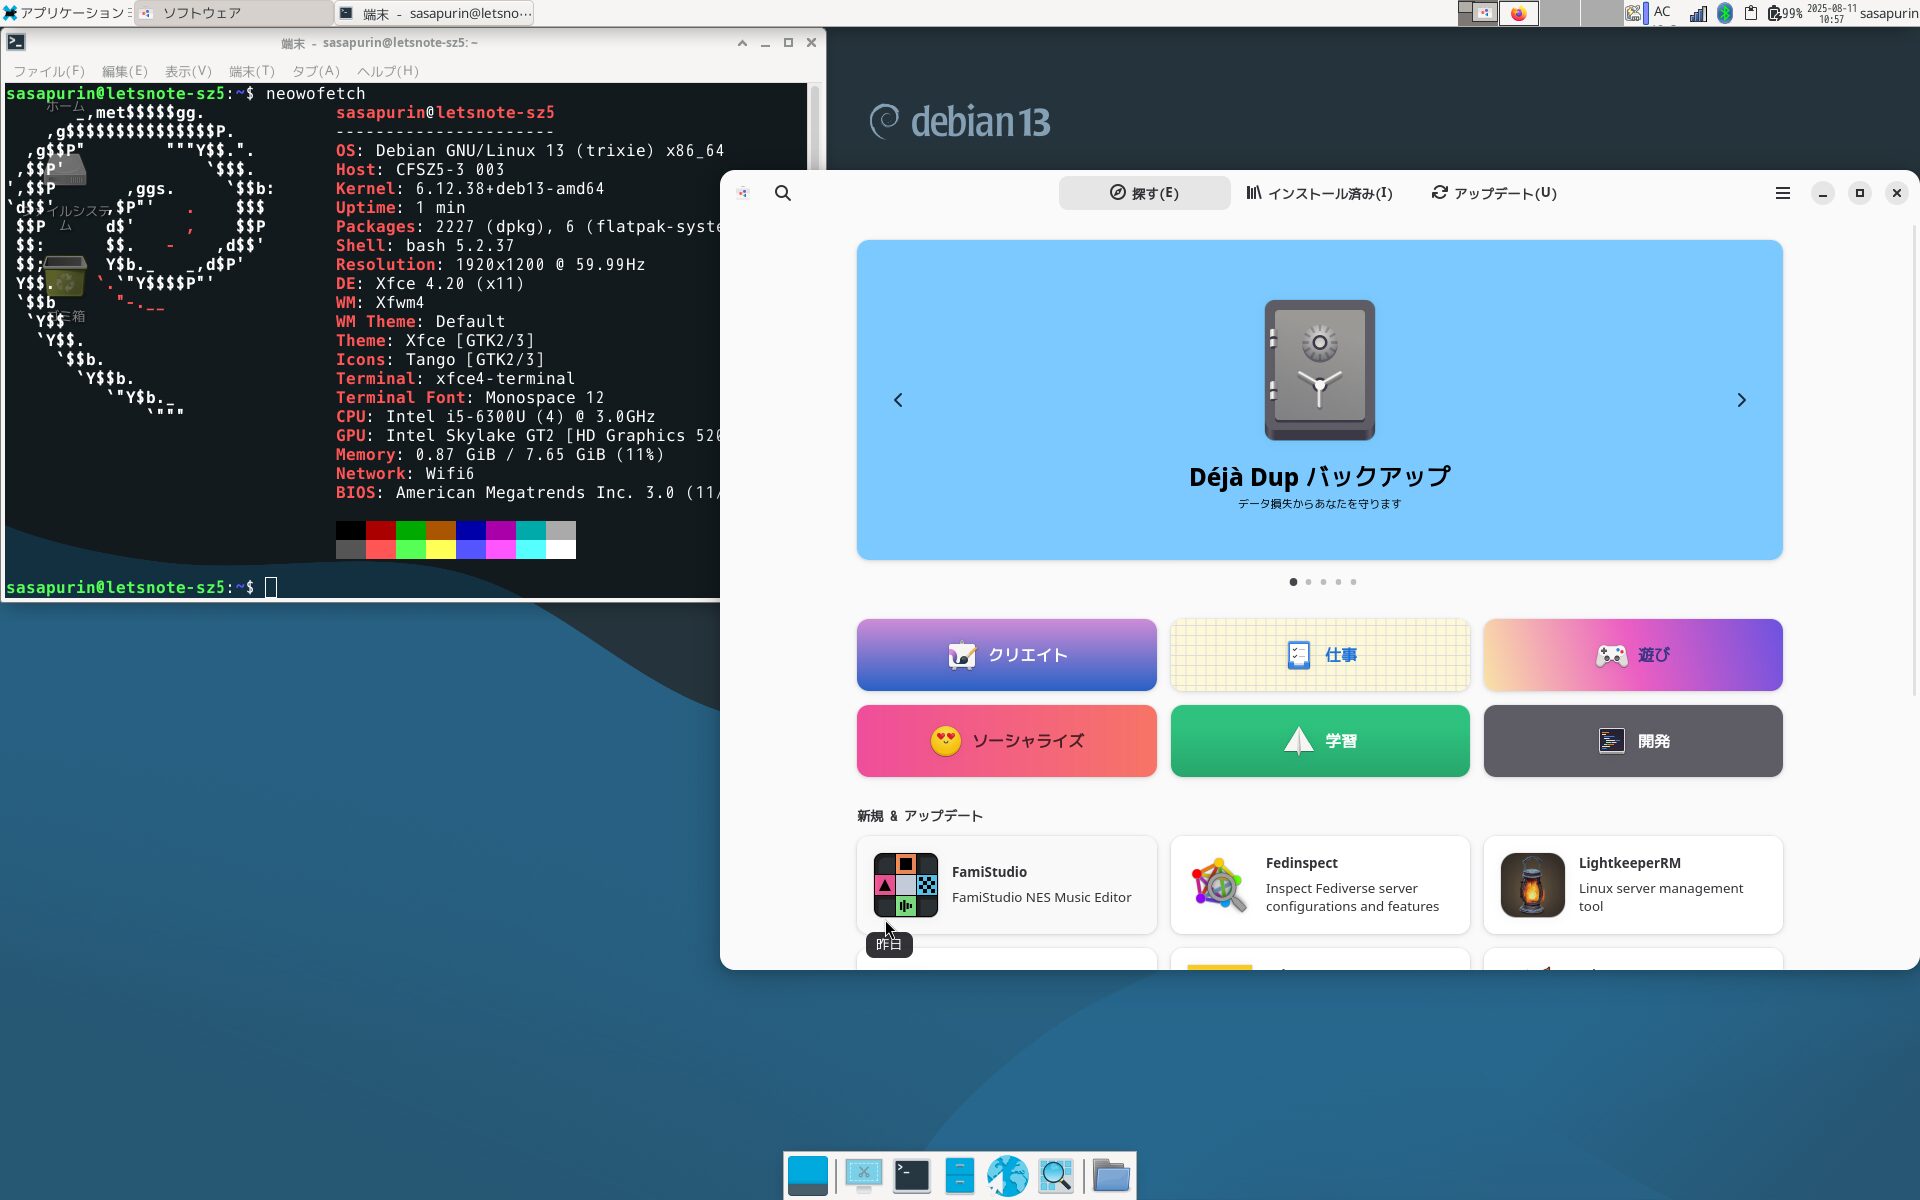This screenshot has width=1920, height=1200.
Task: Open the FamiStudio app icon
Action: coord(905,885)
